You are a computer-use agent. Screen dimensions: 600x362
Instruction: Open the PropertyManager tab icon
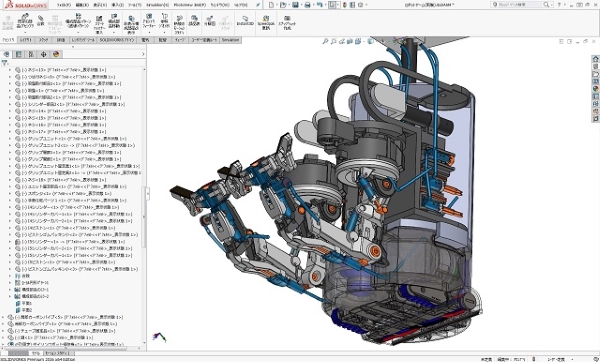pyautogui.click(x=18, y=54)
